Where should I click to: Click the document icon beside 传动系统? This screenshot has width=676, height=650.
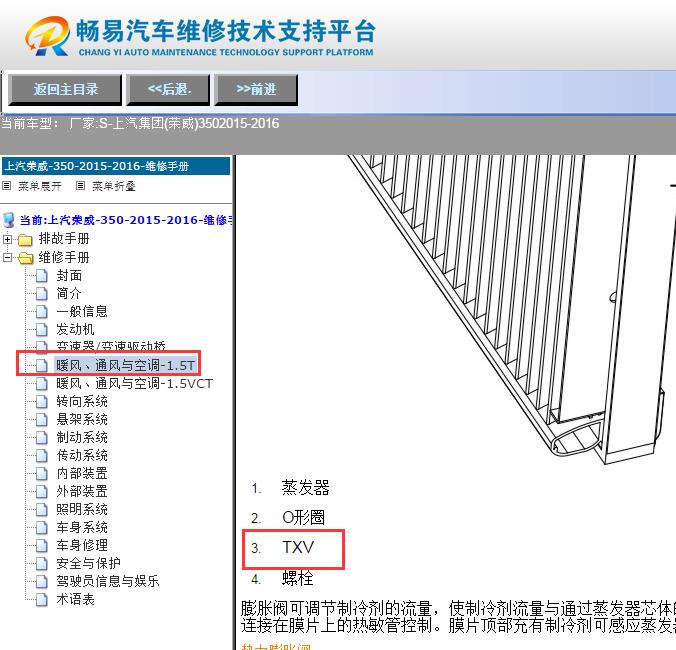[41, 456]
